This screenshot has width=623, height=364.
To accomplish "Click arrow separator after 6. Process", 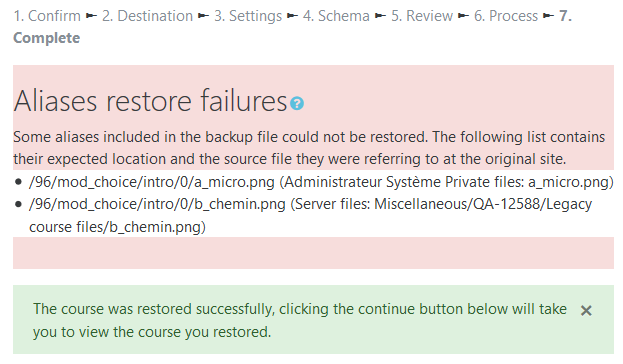I will 549,16.
